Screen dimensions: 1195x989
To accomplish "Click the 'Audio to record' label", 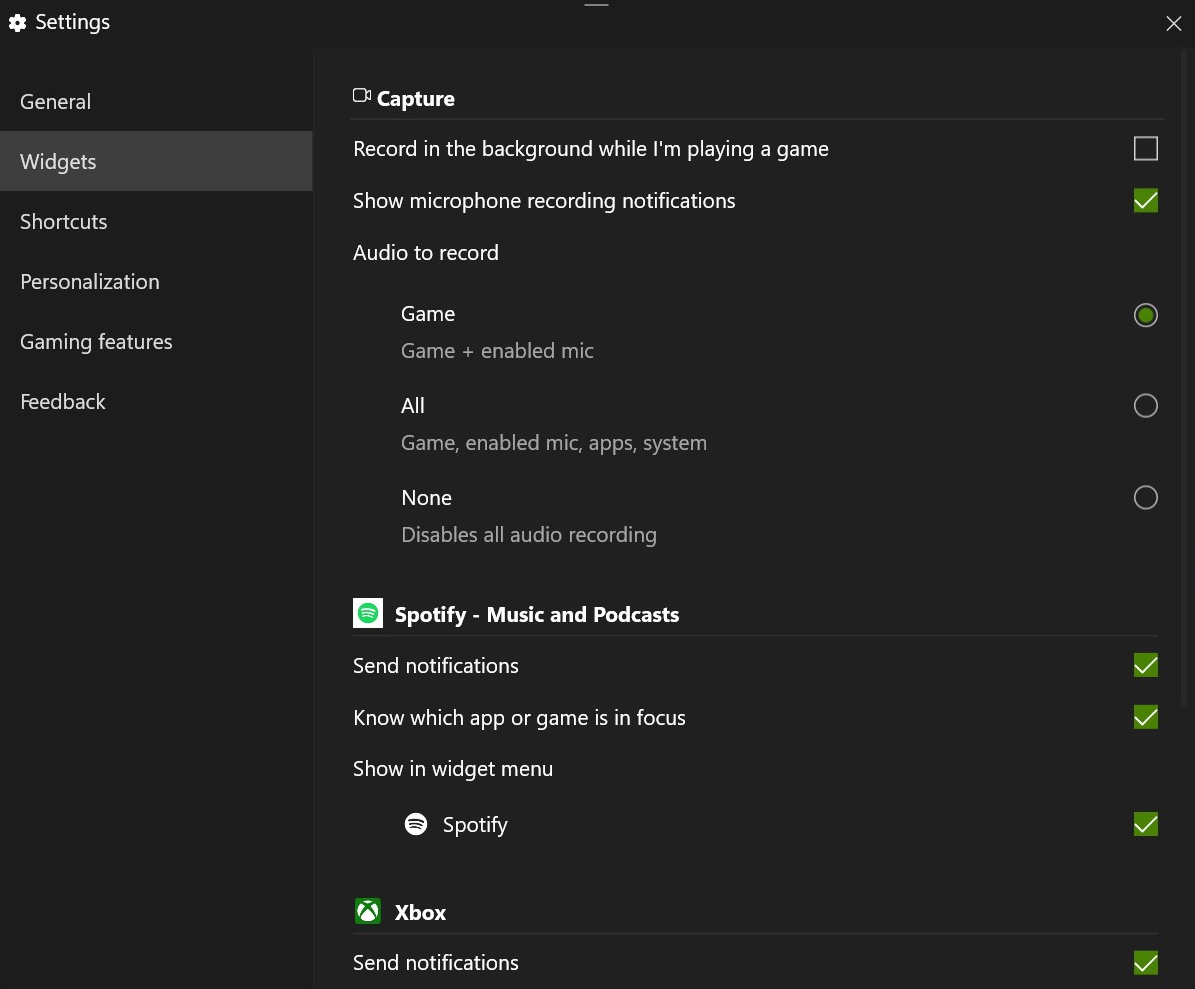I will click(x=425, y=253).
